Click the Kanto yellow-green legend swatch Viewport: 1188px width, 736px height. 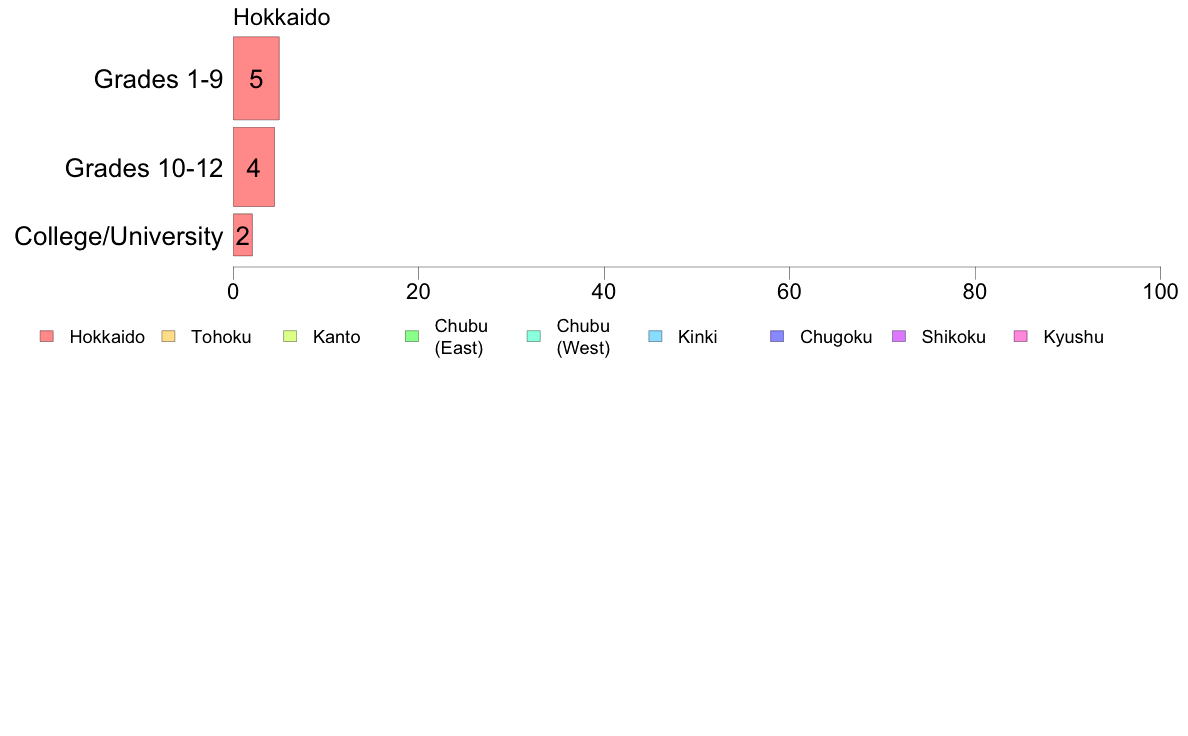(x=290, y=337)
